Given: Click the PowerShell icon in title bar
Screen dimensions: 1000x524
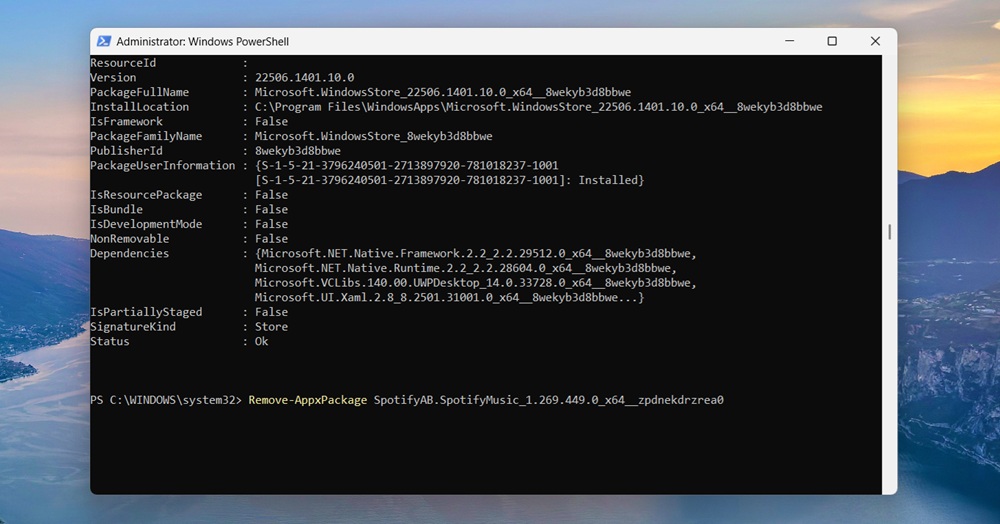Looking at the screenshot, I should [103, 41].
